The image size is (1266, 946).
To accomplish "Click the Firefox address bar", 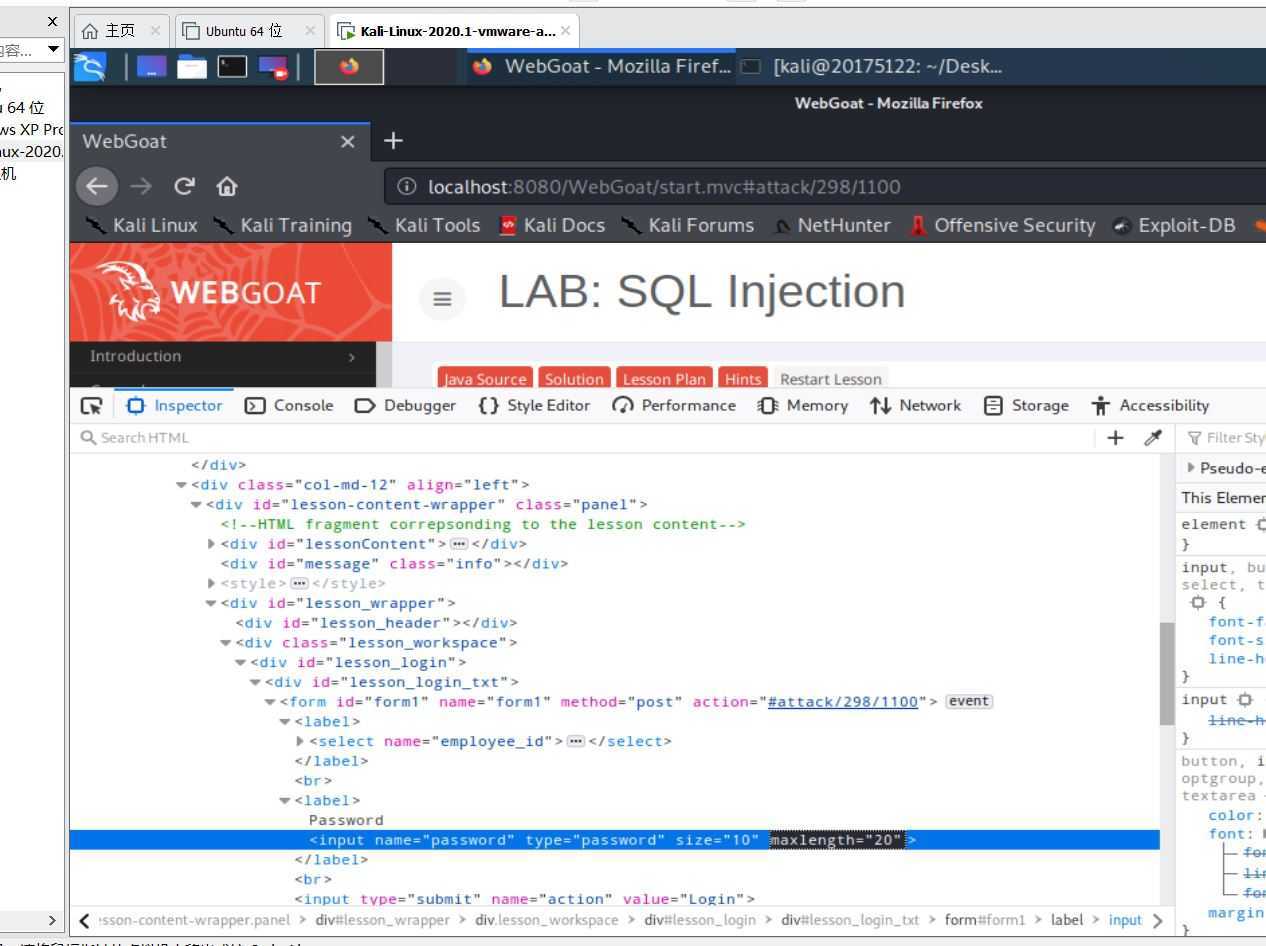I will click(825, 186).
